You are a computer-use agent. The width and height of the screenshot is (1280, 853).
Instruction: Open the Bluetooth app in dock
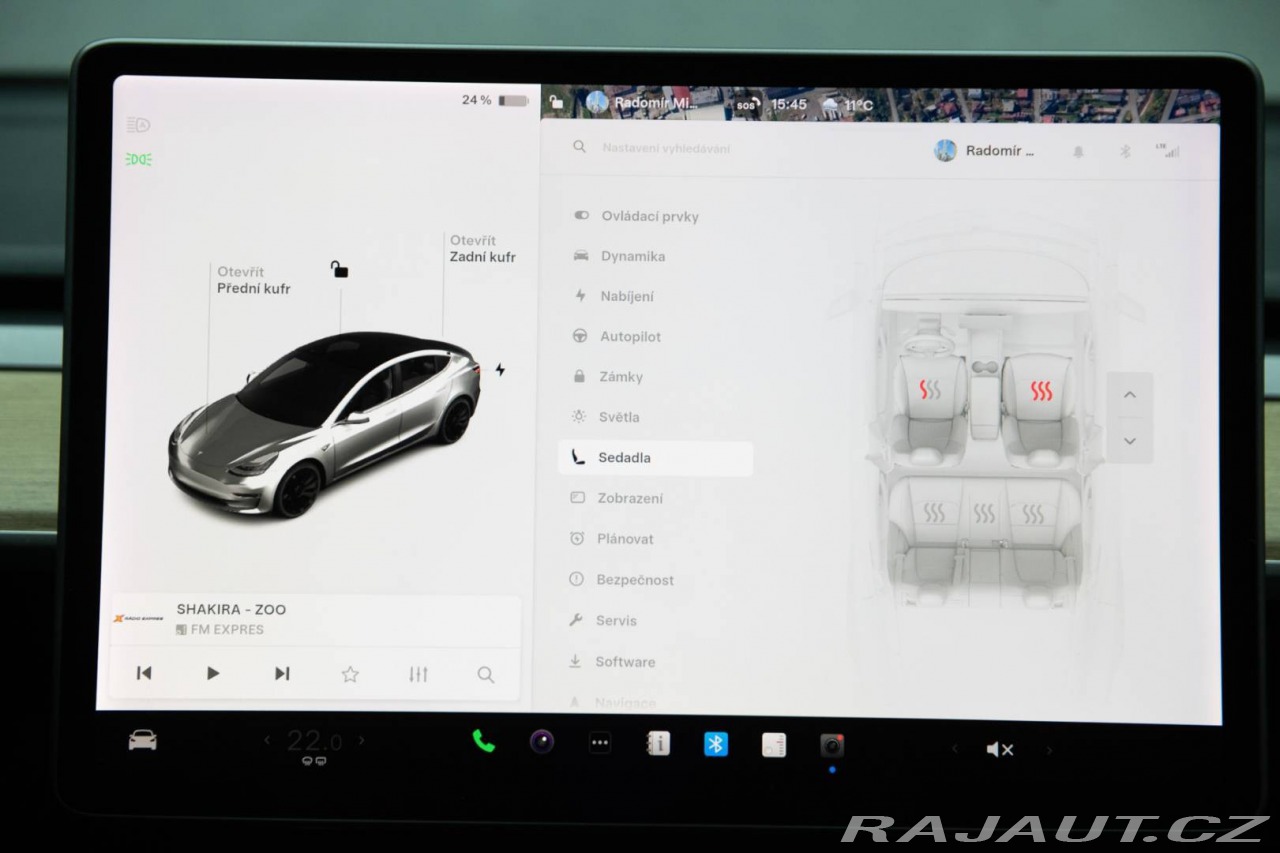tap(716, 744)
